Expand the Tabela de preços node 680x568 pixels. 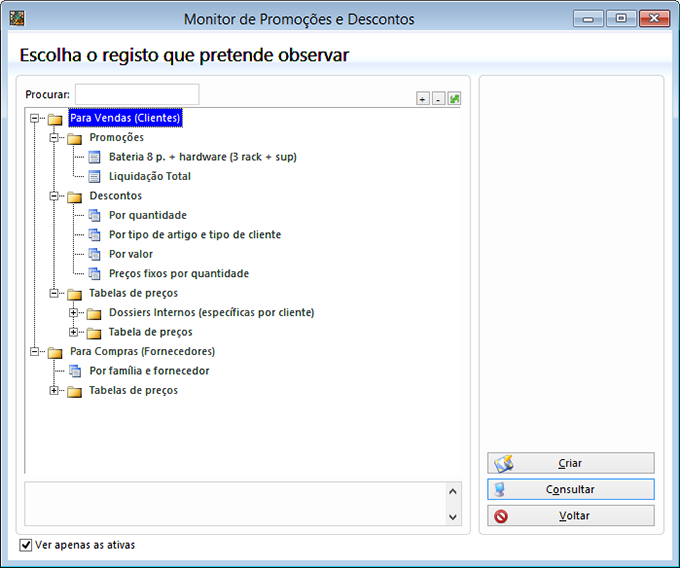click(73, 332)
